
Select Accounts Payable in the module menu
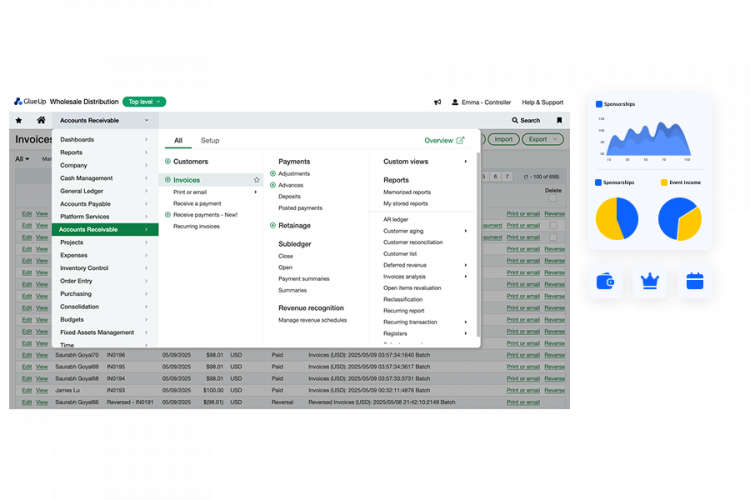pos(104,204)
